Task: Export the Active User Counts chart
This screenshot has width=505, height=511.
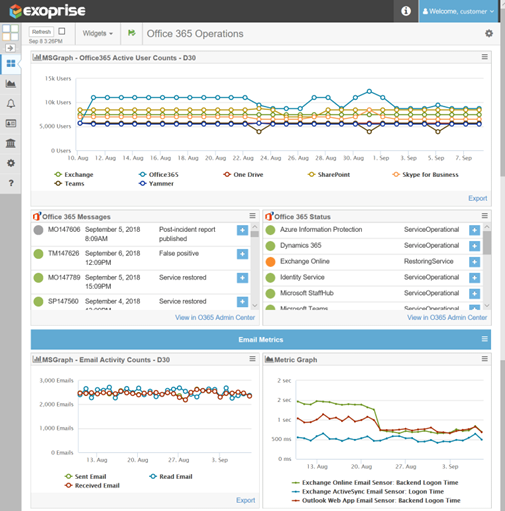Action: pos(478,198)
